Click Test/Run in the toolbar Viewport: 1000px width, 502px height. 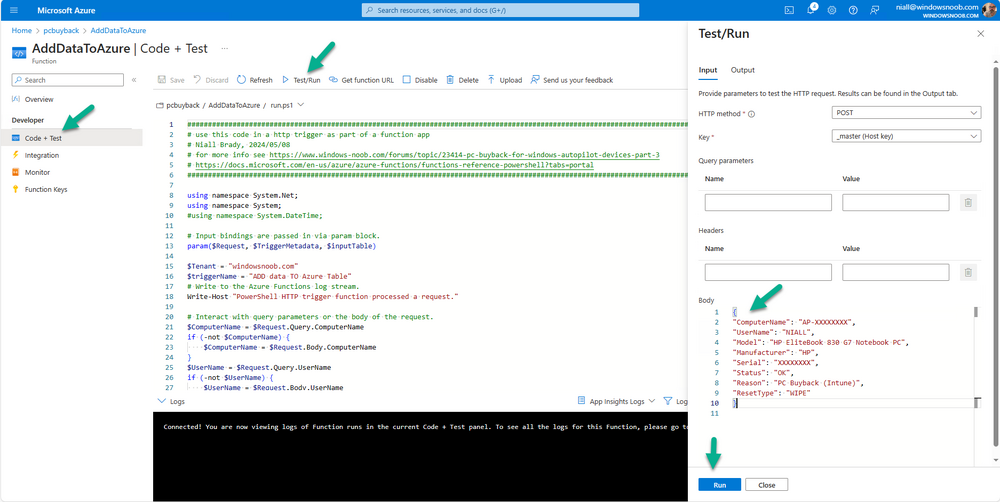pyautogui.click(x=301, y=80)
